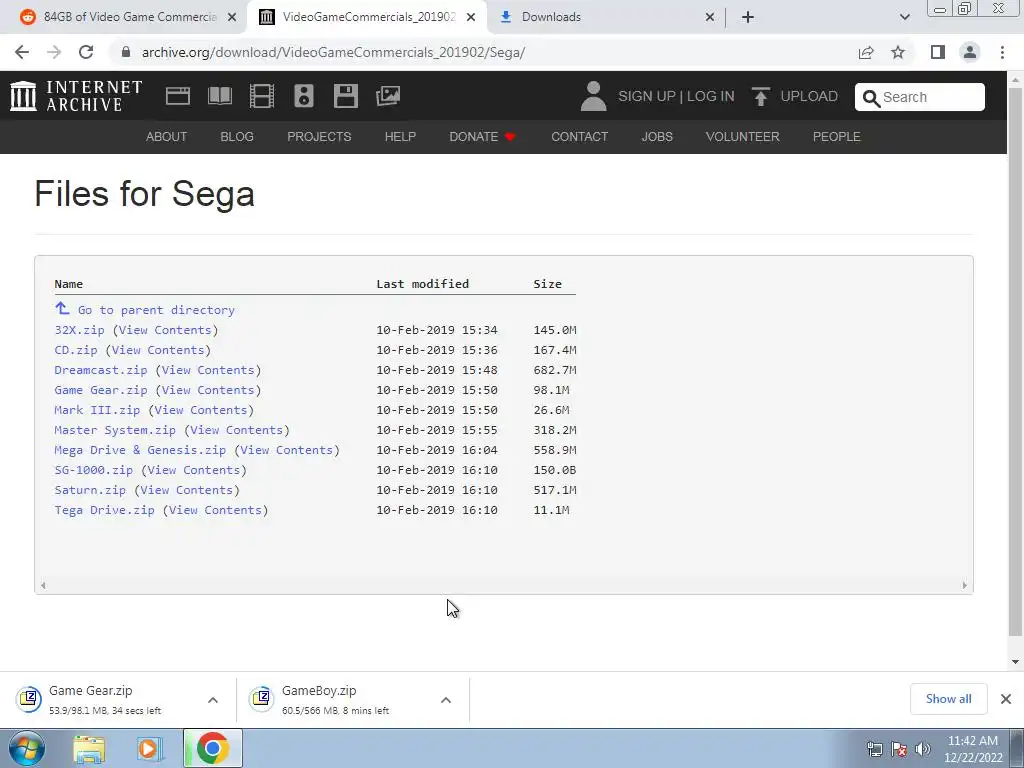Click the site padlock icon
The image size is (1024, 768).
pos(126,52)
